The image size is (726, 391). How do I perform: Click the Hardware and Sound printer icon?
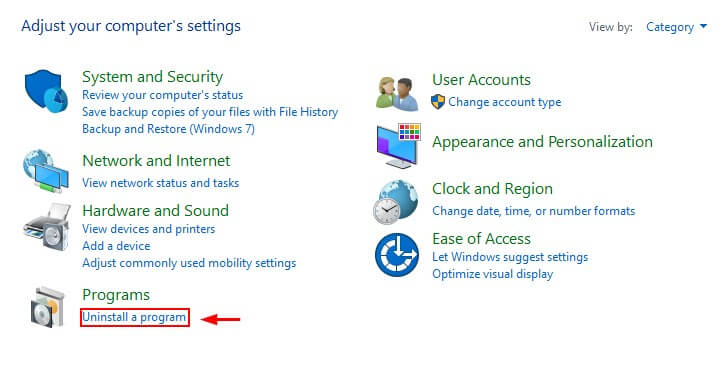click(x=47, y=227)
